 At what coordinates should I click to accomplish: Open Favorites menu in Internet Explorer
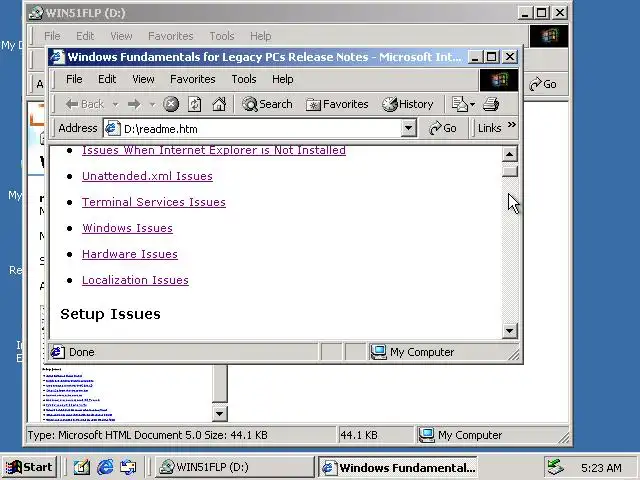(x=192, y=79)
